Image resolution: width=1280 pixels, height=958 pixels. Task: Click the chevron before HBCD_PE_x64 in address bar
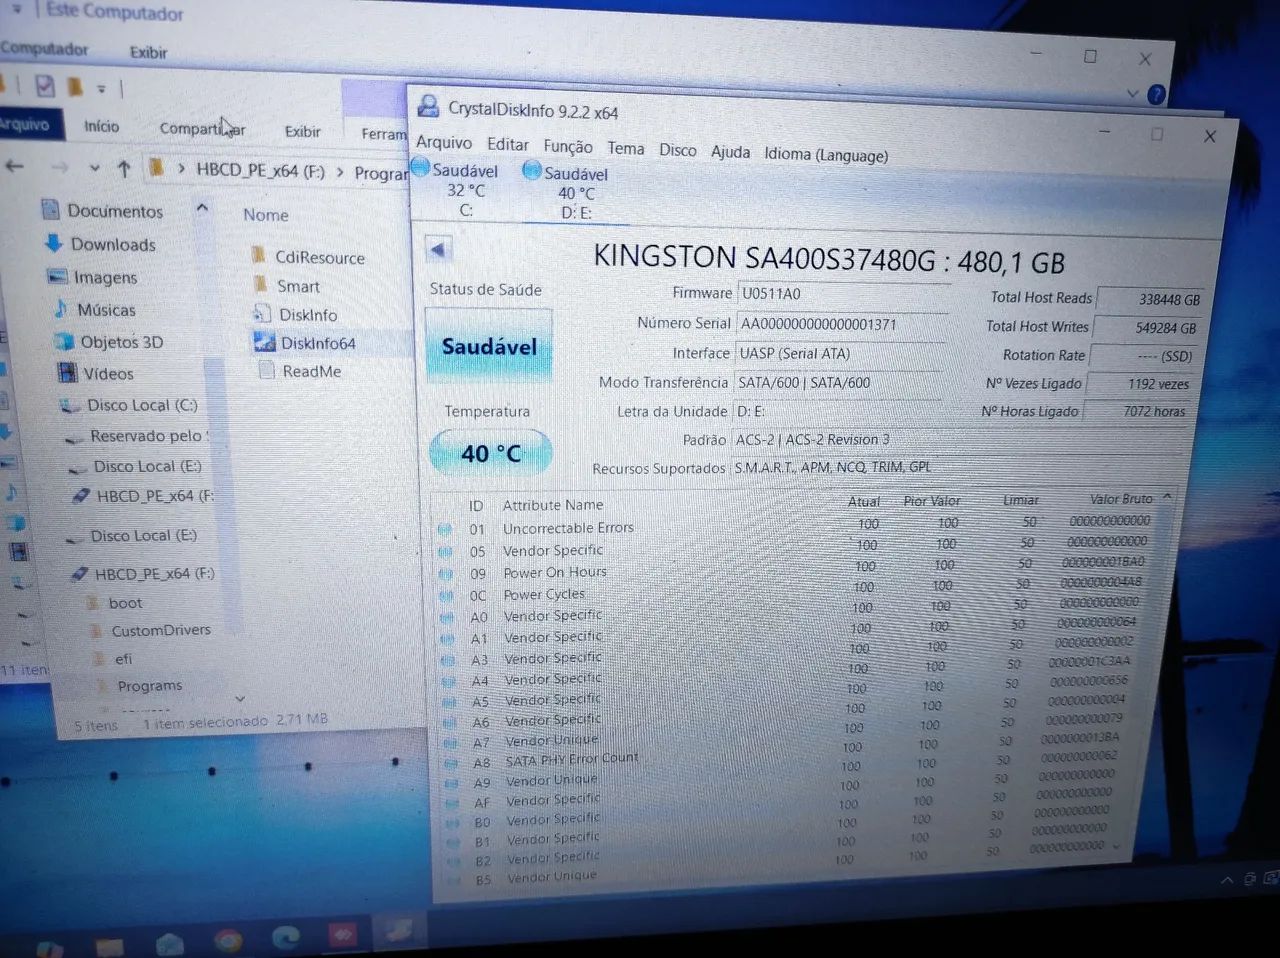[181, 169]
